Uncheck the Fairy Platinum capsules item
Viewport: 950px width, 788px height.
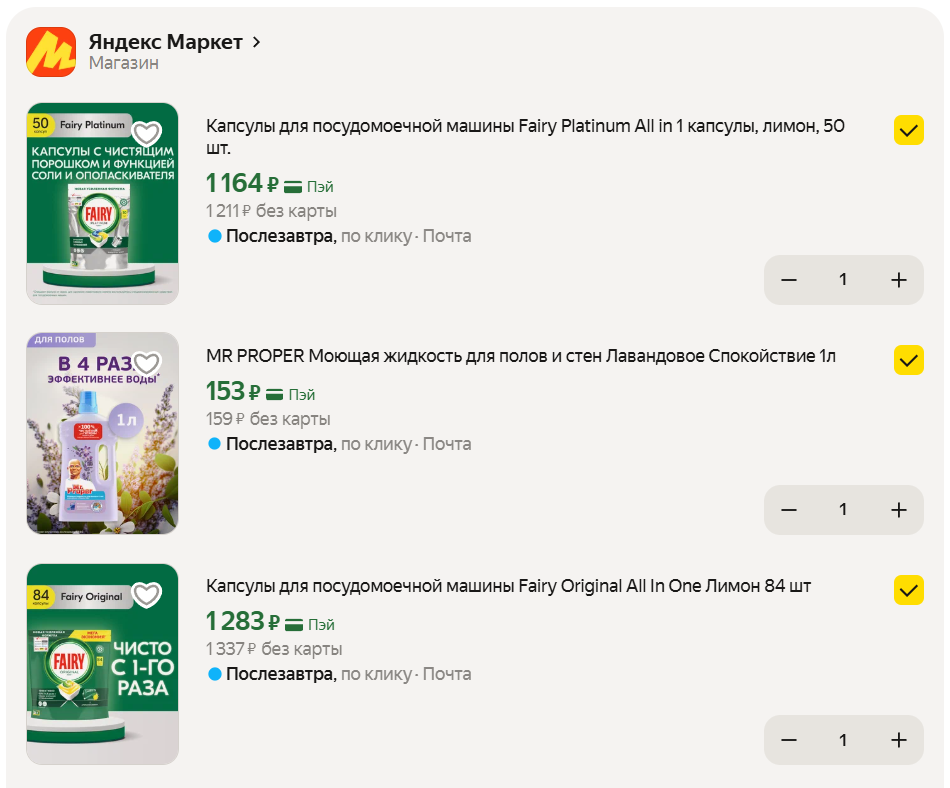pyautogui.click(x=908, y=131)
